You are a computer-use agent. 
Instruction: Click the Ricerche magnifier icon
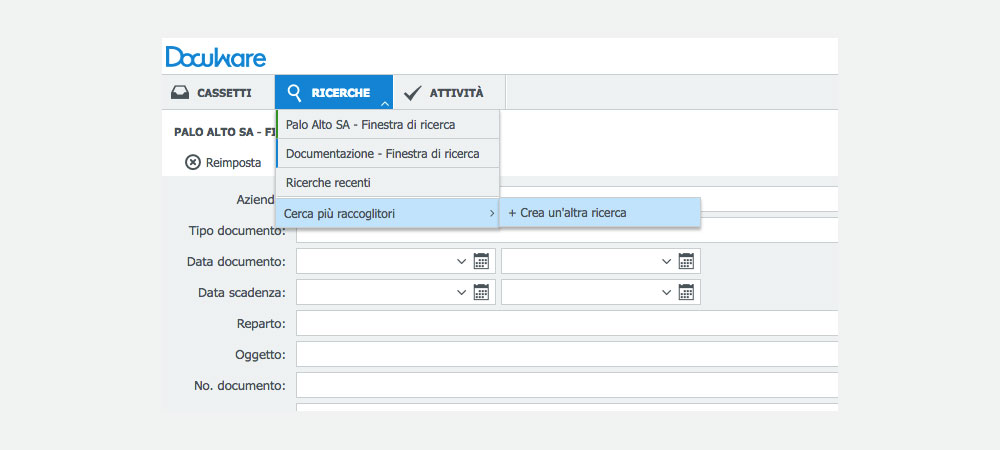[x=294, y=93]
